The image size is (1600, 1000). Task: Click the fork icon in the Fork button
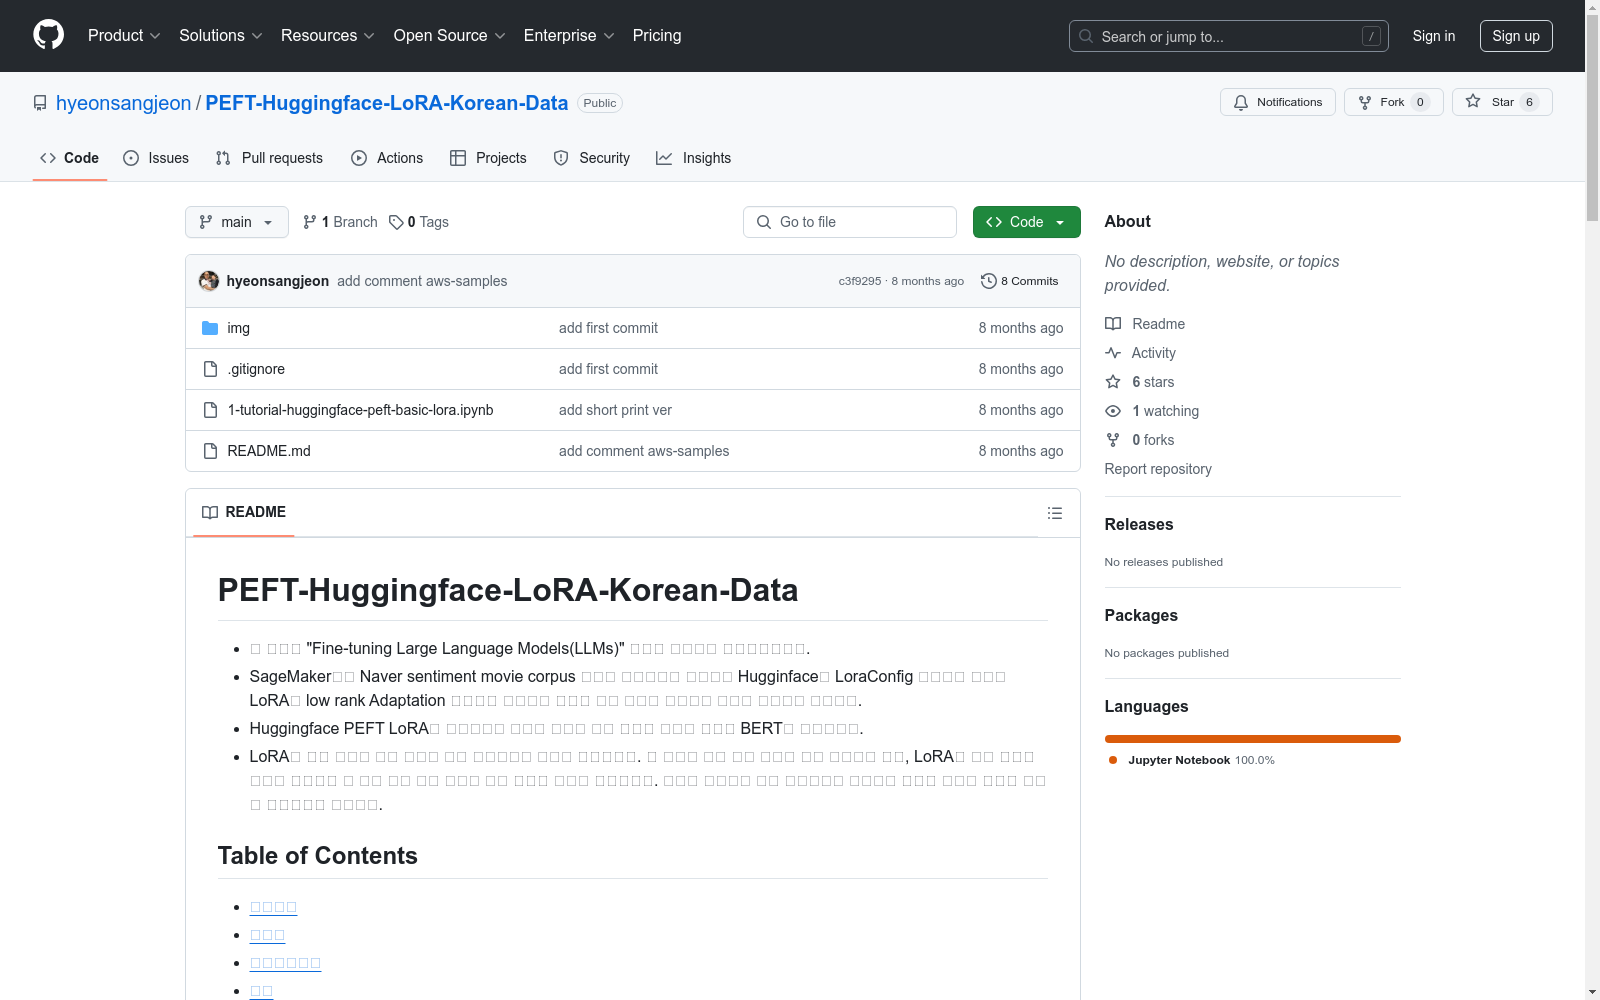pyautogui.click(x=1365, y=102)
